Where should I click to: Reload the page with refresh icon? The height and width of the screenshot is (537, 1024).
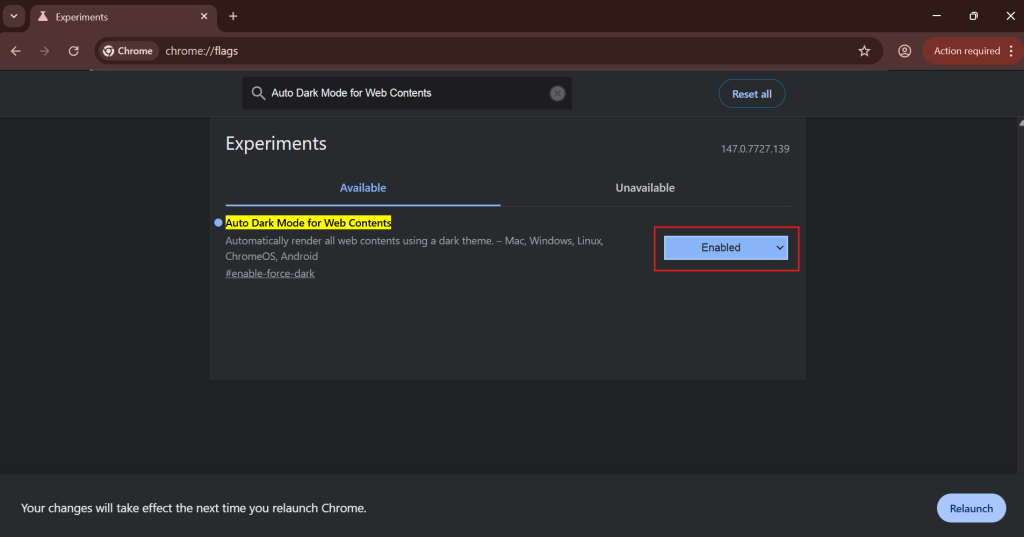74,51
